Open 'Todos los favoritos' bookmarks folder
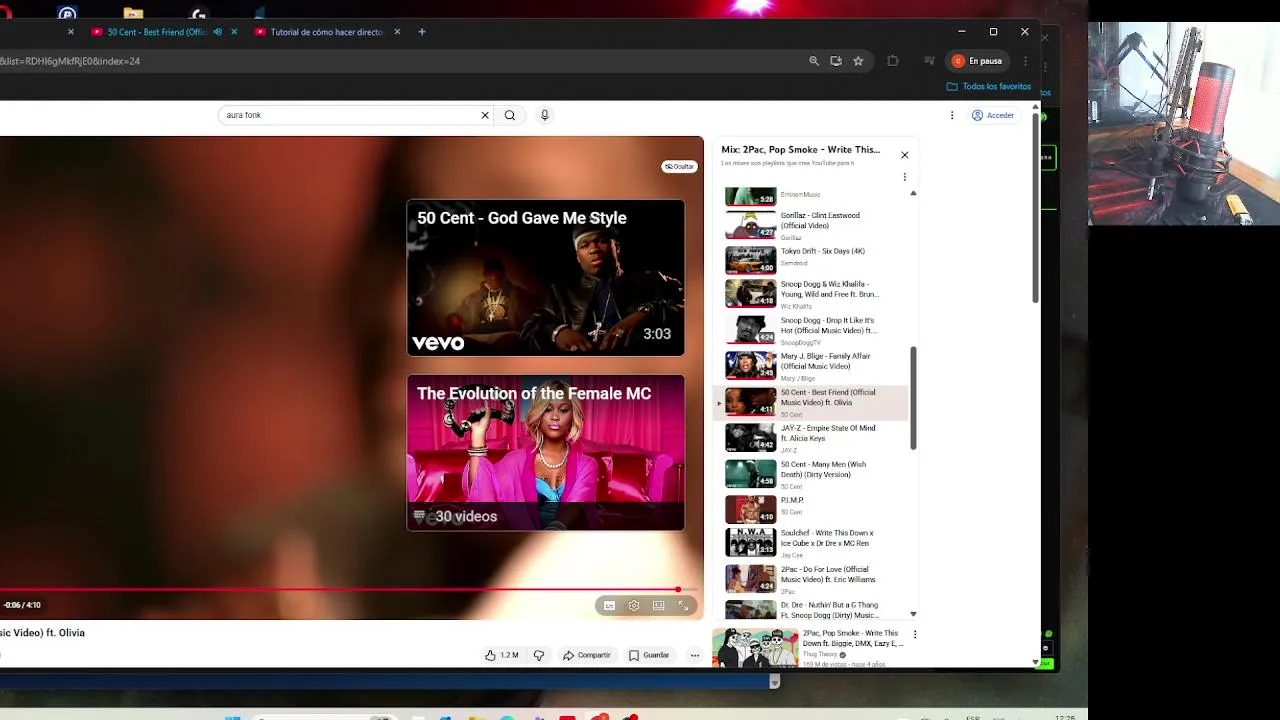The image size is (1280, 720). point(989,87)
